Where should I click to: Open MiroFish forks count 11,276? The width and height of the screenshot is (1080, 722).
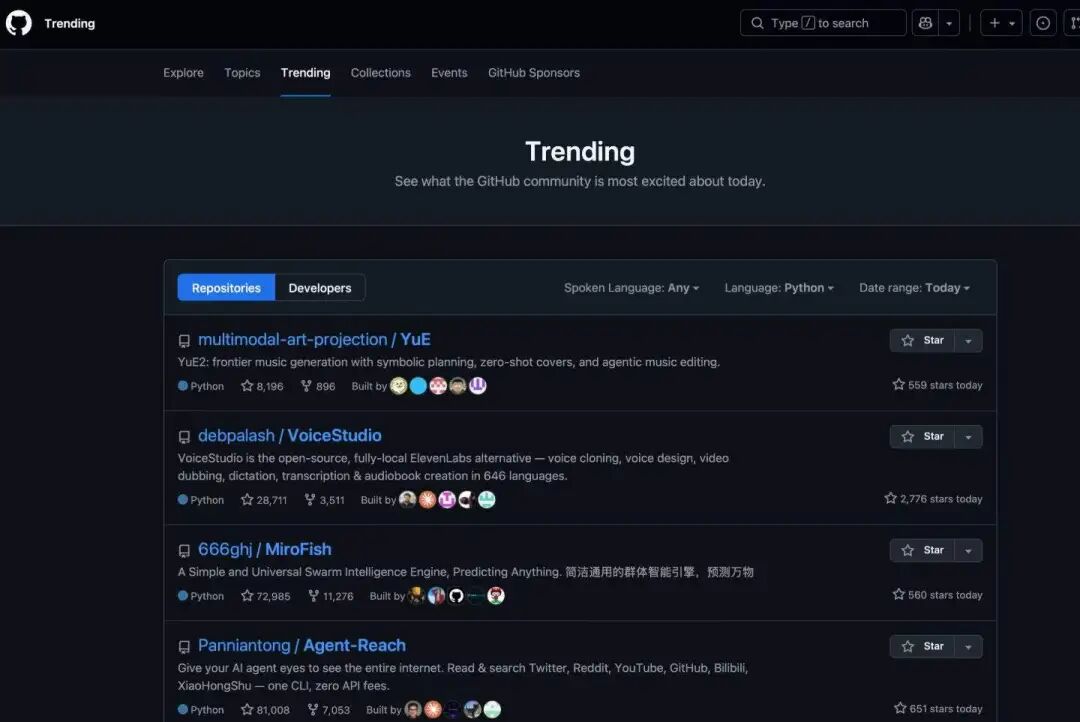tap(331, 596)
